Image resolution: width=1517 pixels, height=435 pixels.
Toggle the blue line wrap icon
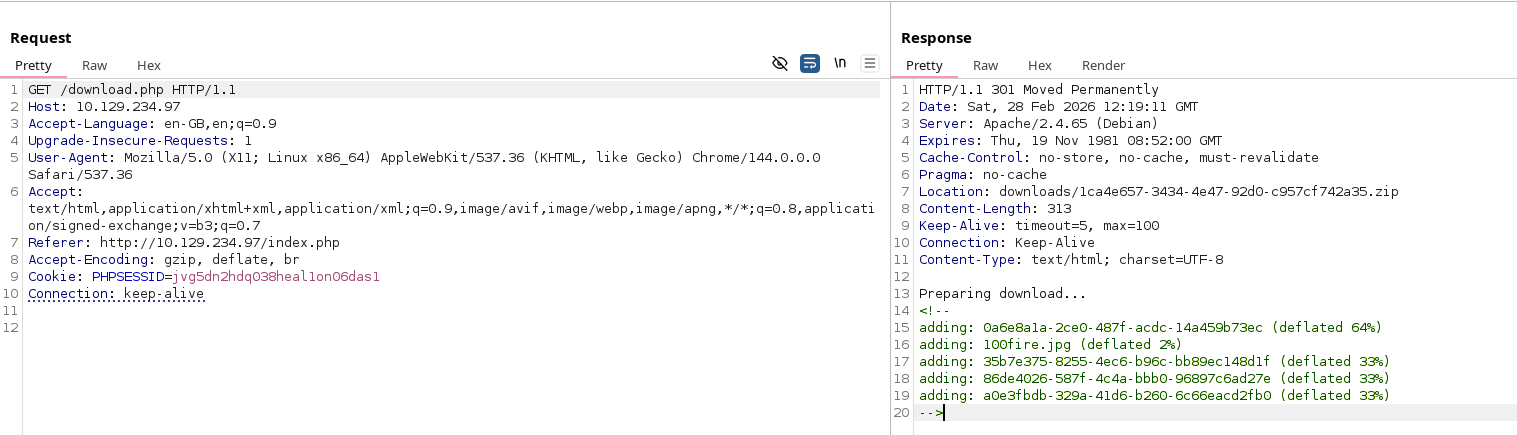810,63
